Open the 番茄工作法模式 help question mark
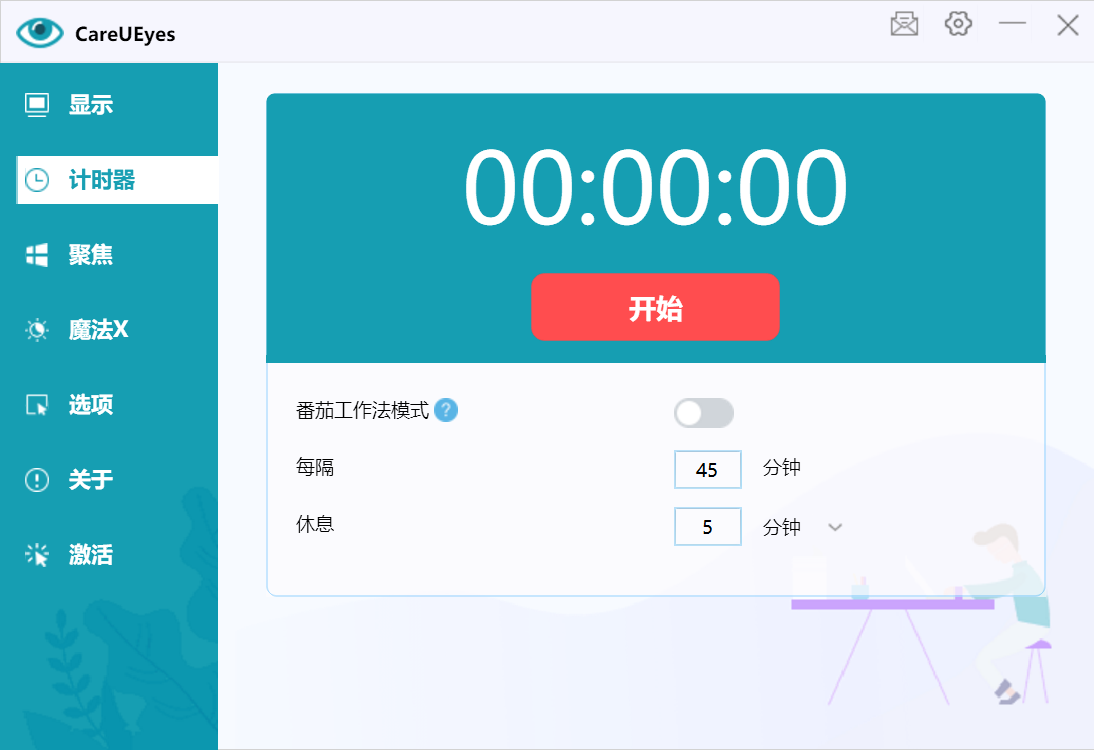This screenshot has width=1094, height=750. [x=446, y=410]
